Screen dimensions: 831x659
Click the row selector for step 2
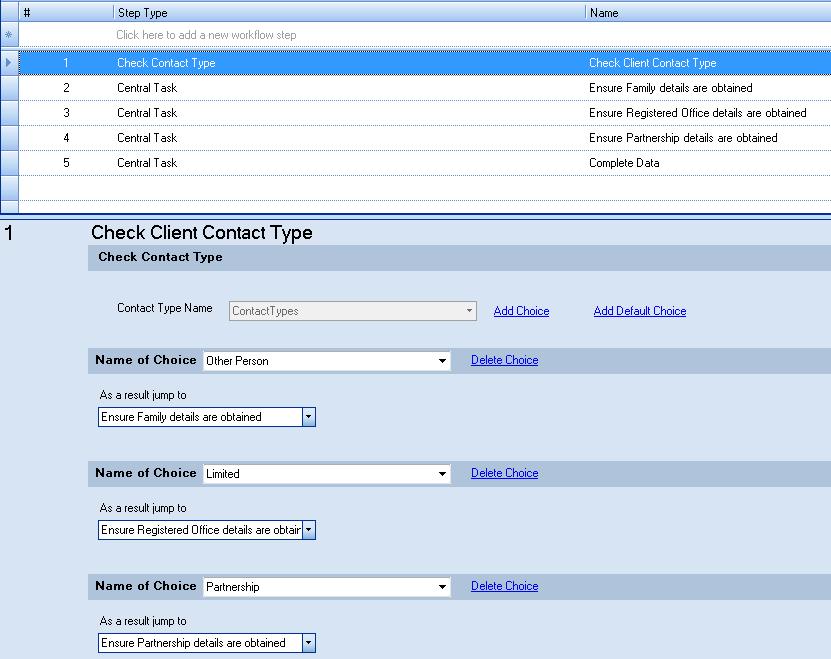coord(10,88)
